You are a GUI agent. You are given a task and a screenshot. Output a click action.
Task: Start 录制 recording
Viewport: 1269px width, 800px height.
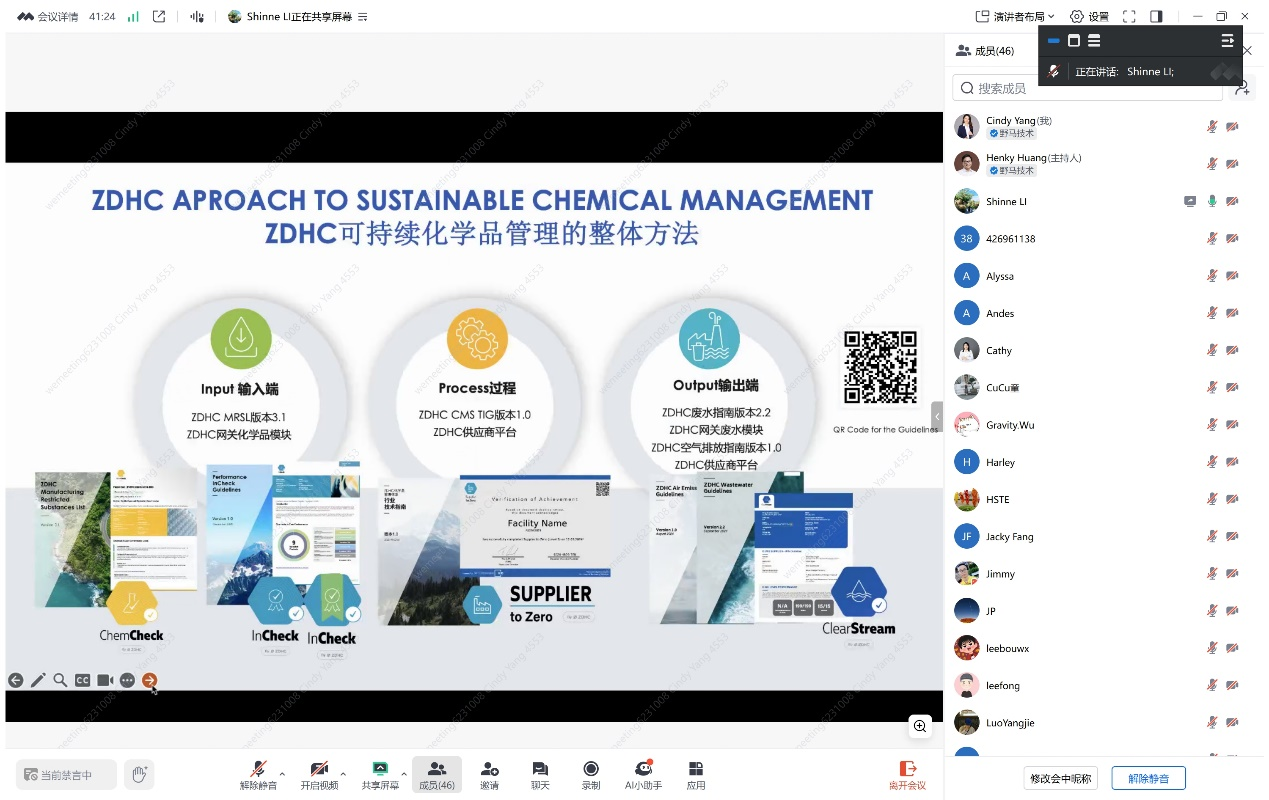[591, 775]
